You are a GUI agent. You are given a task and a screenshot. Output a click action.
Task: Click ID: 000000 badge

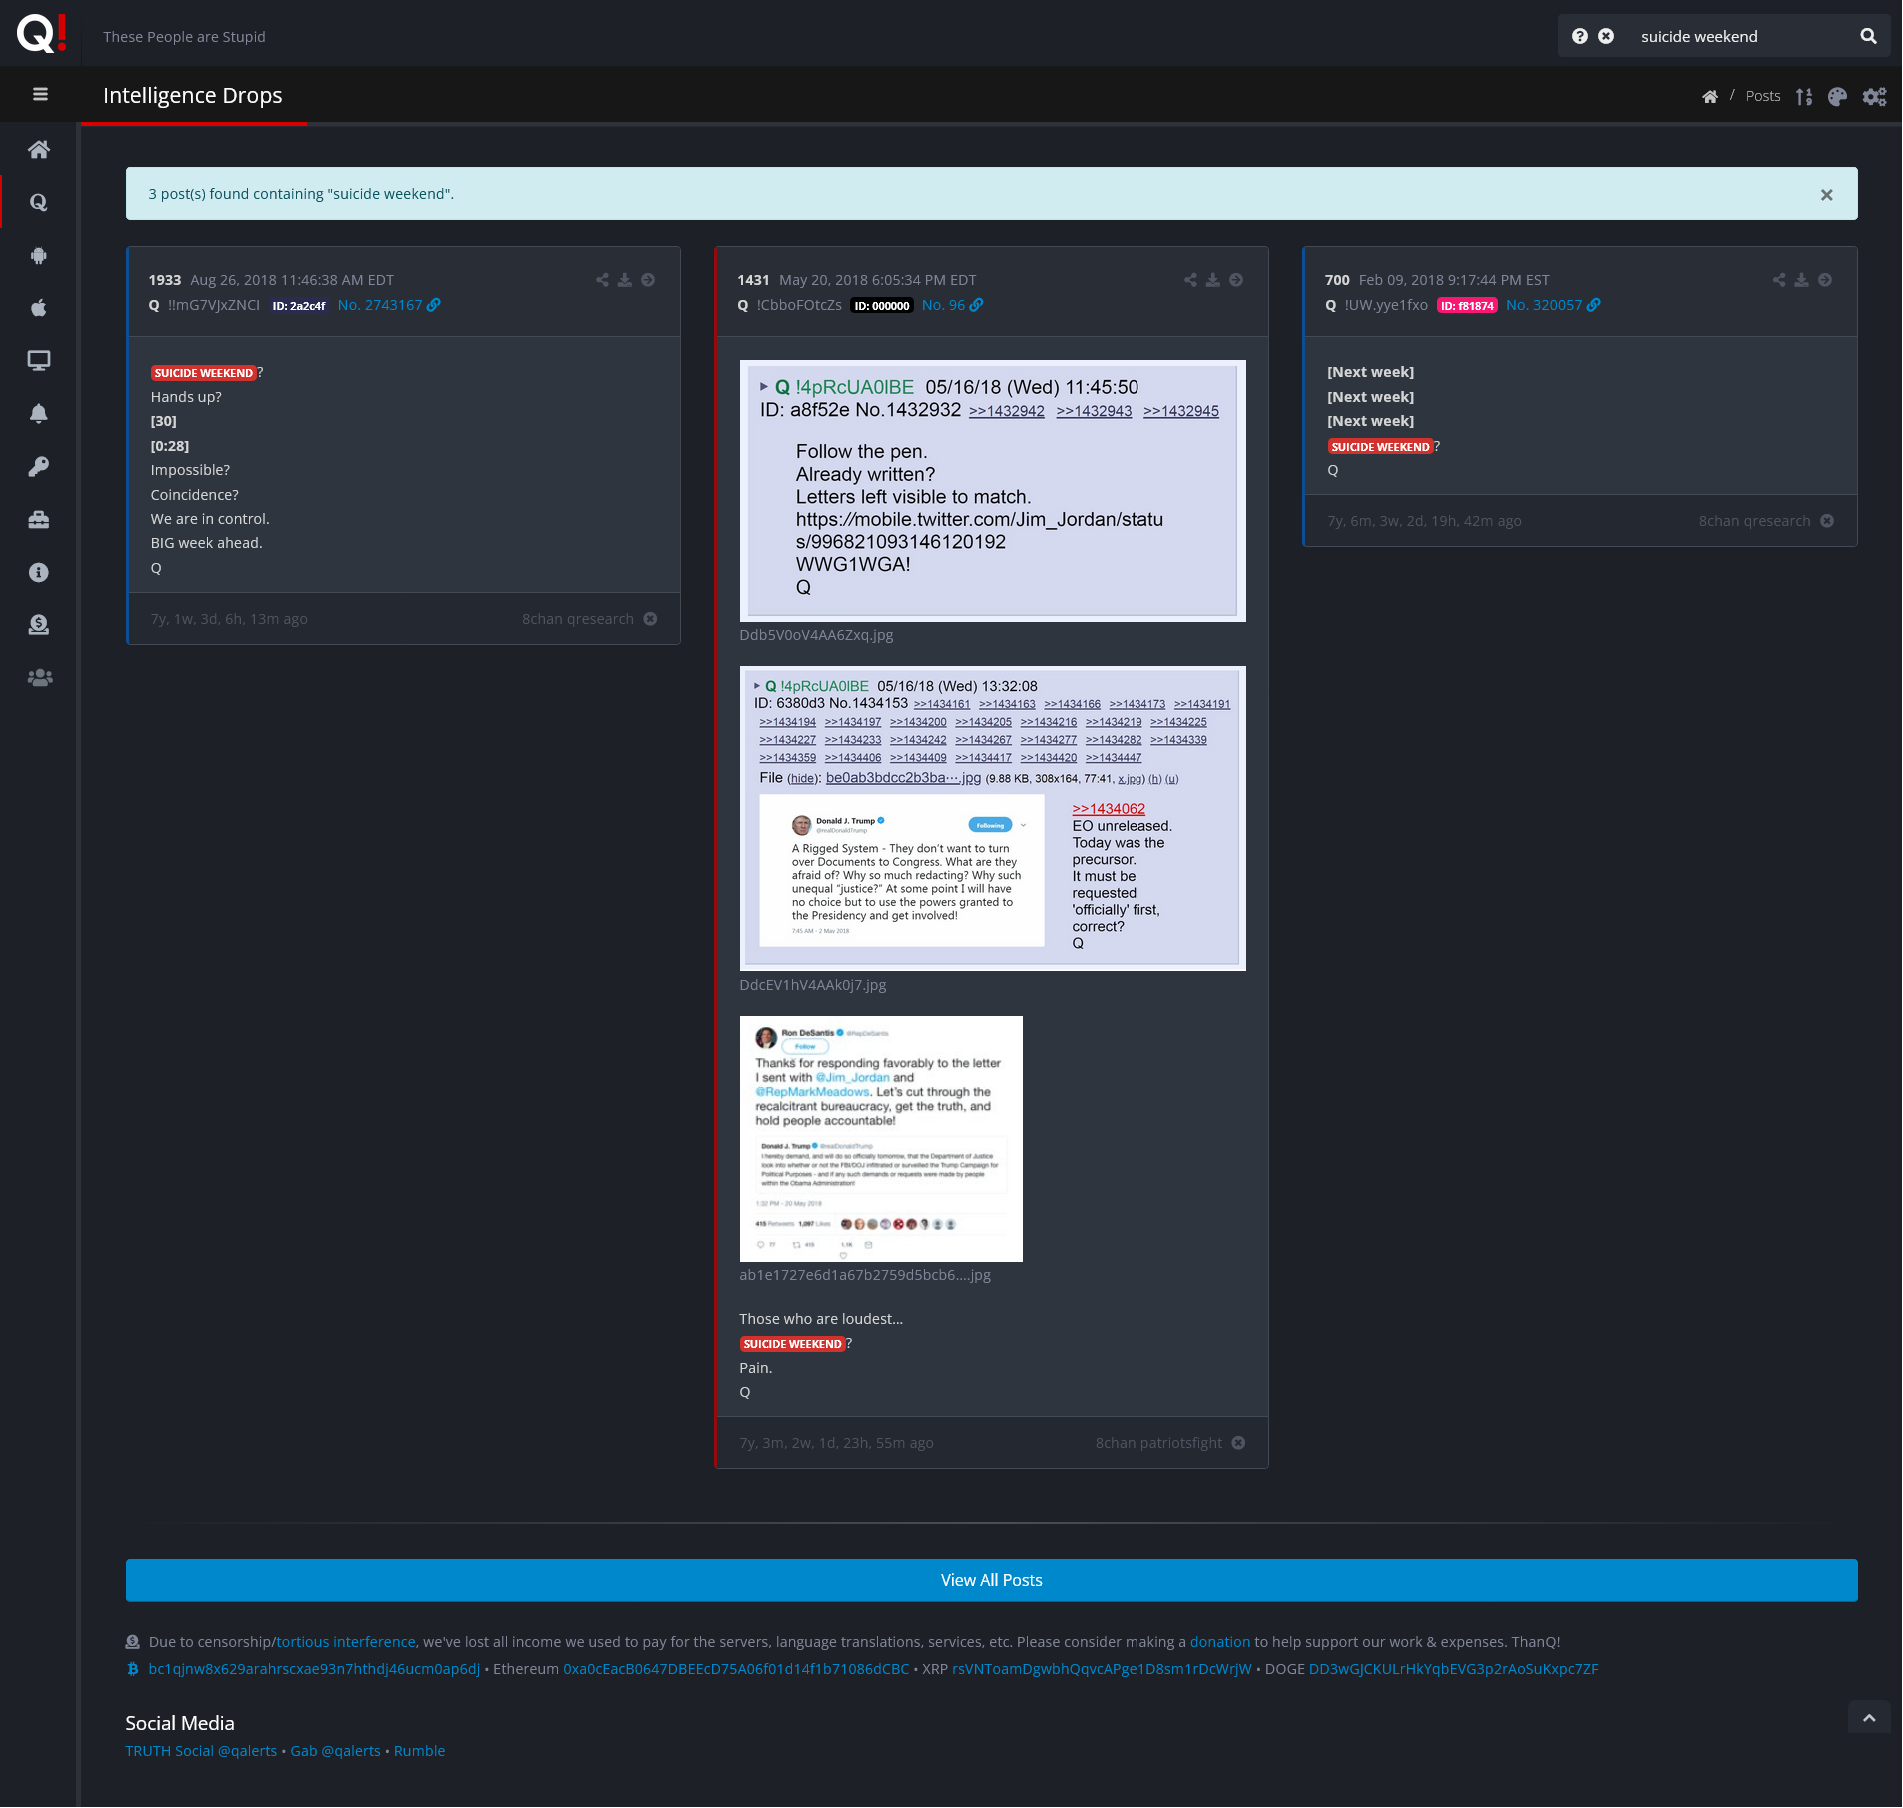882,306
